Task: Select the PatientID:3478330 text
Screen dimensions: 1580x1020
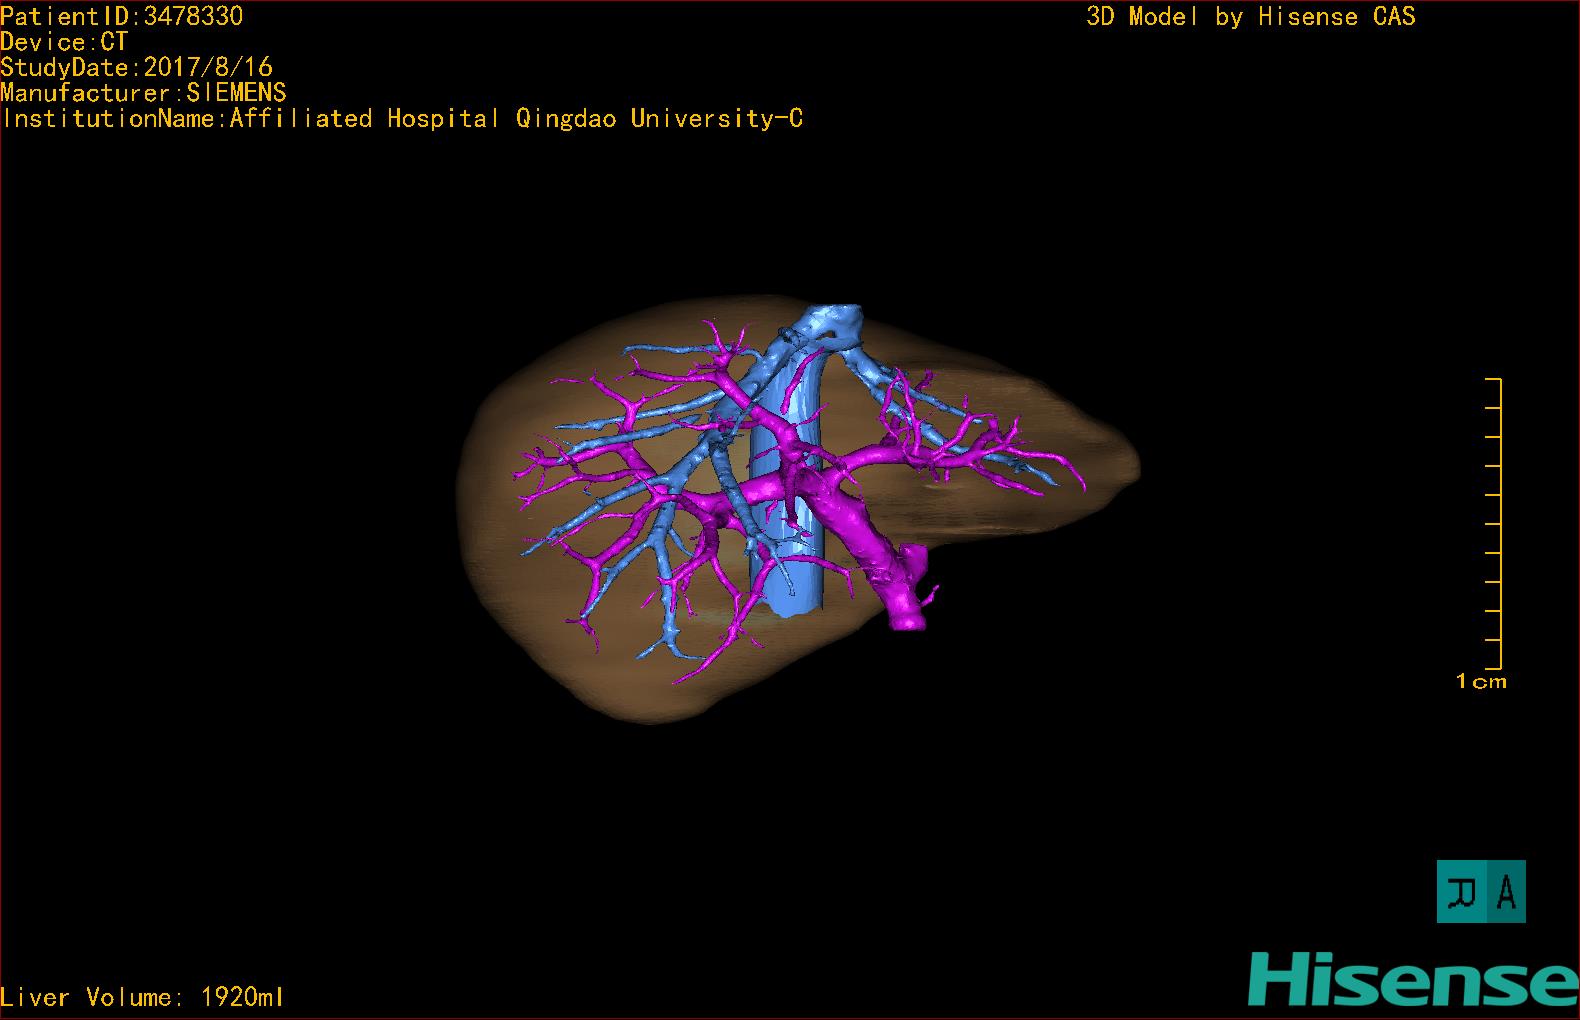Action: tap(121, 16)
